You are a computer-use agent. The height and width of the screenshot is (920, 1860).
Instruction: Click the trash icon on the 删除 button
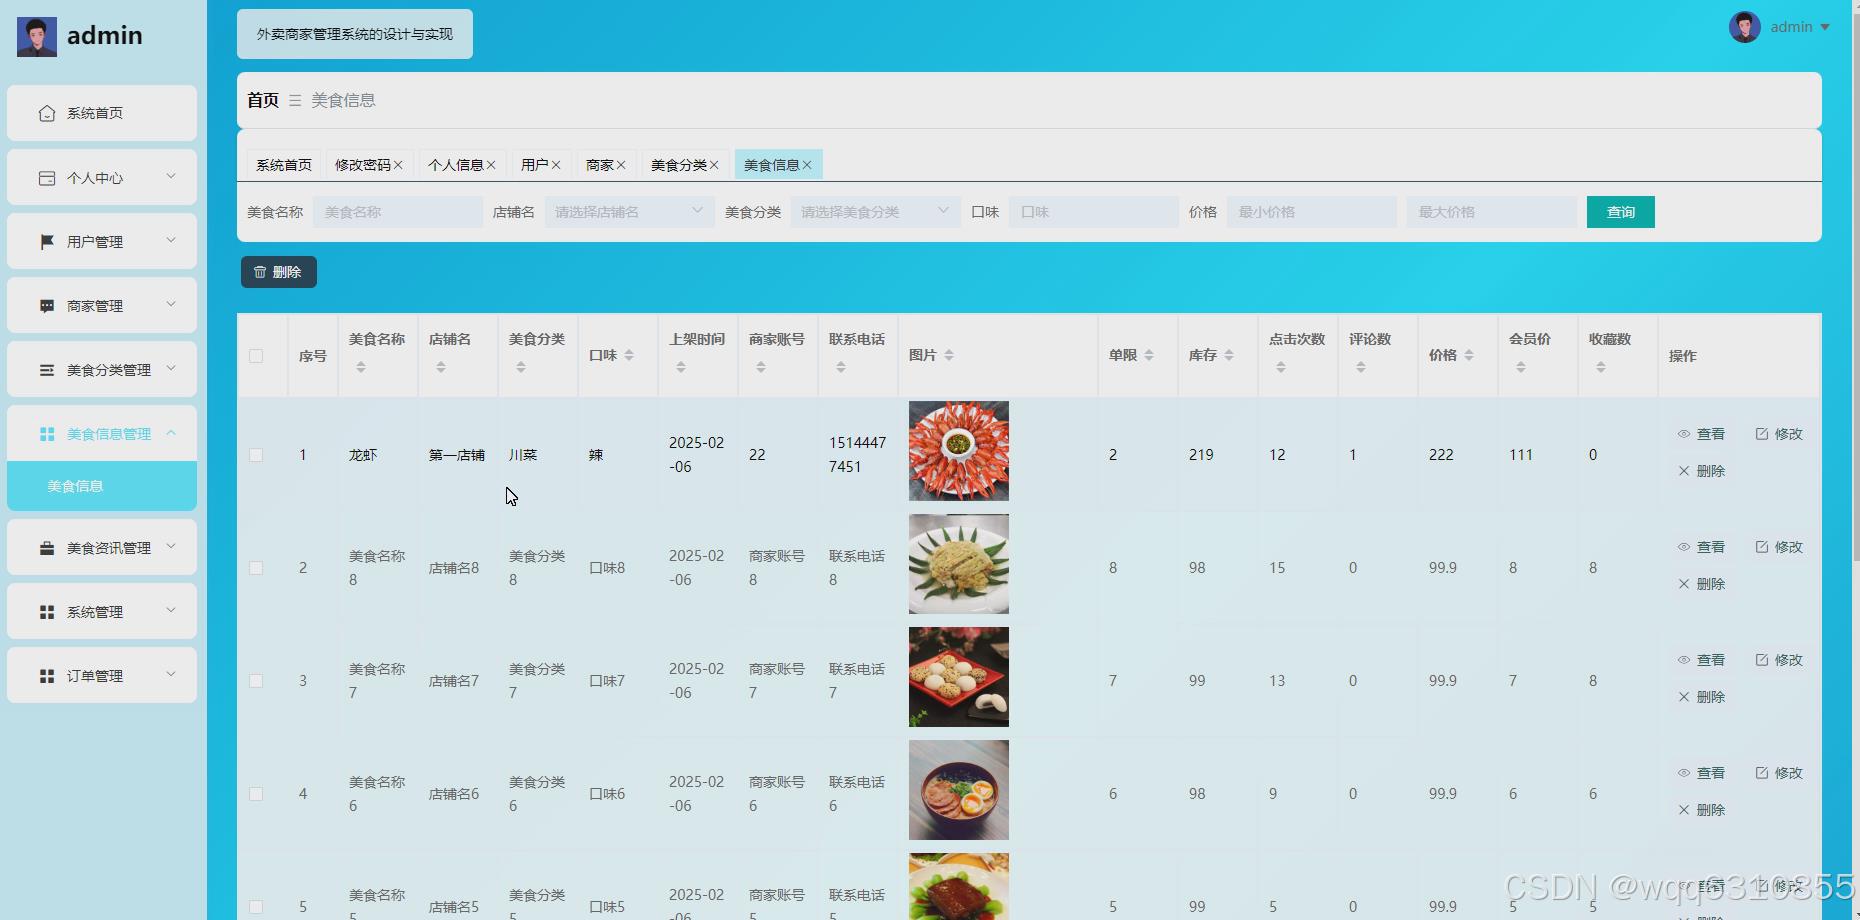pos(262,271)
